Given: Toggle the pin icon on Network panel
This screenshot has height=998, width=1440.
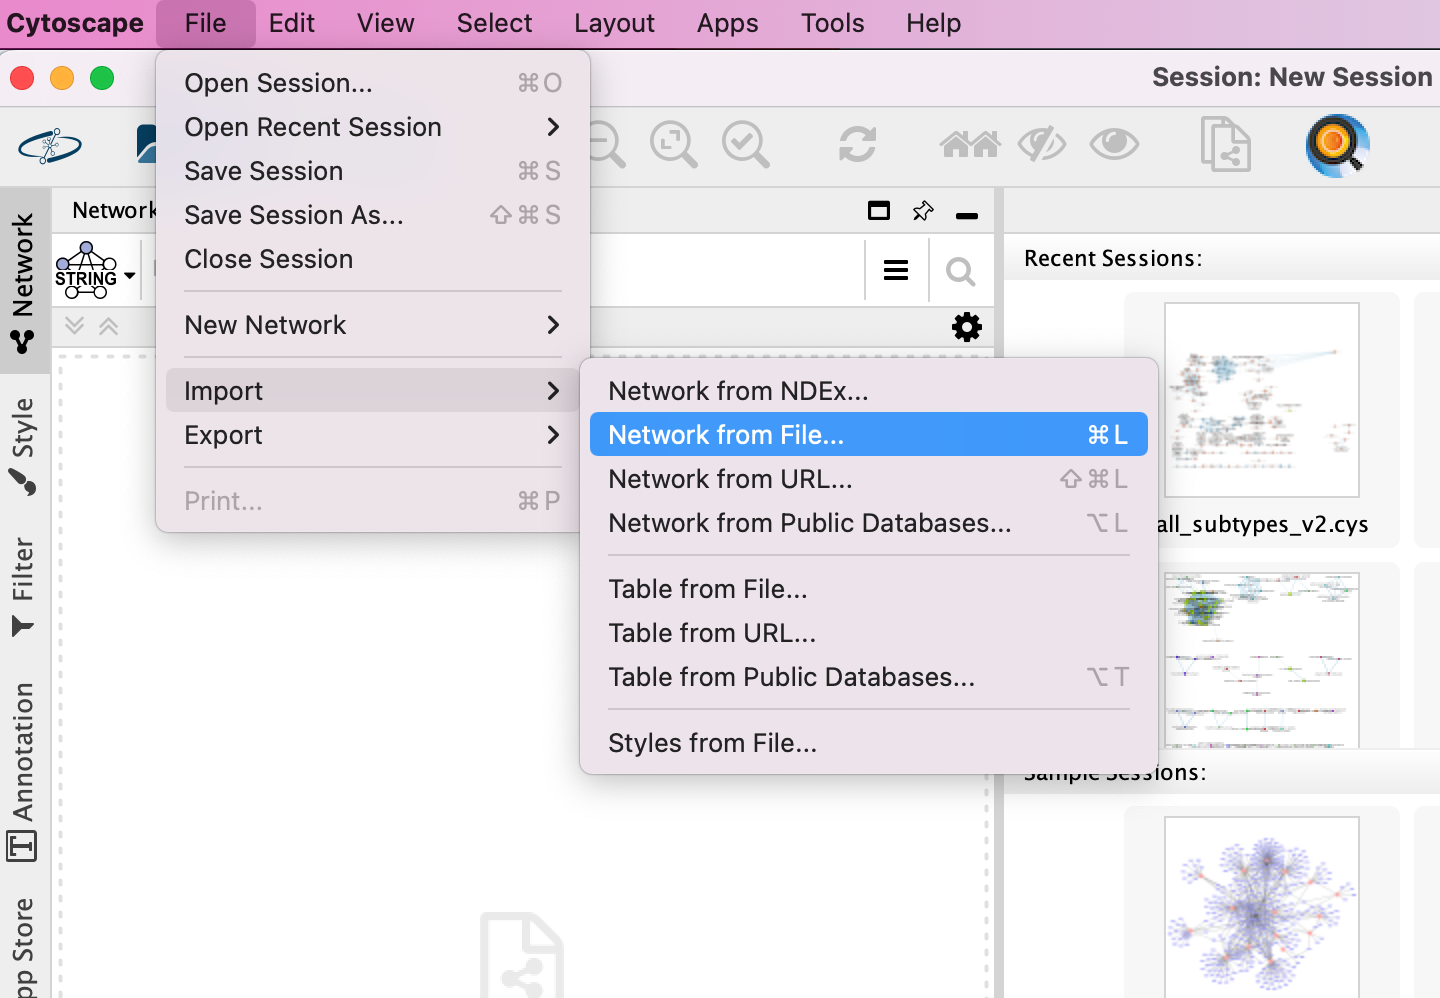Looking at the screenshot, I should (x=922, y=211).
